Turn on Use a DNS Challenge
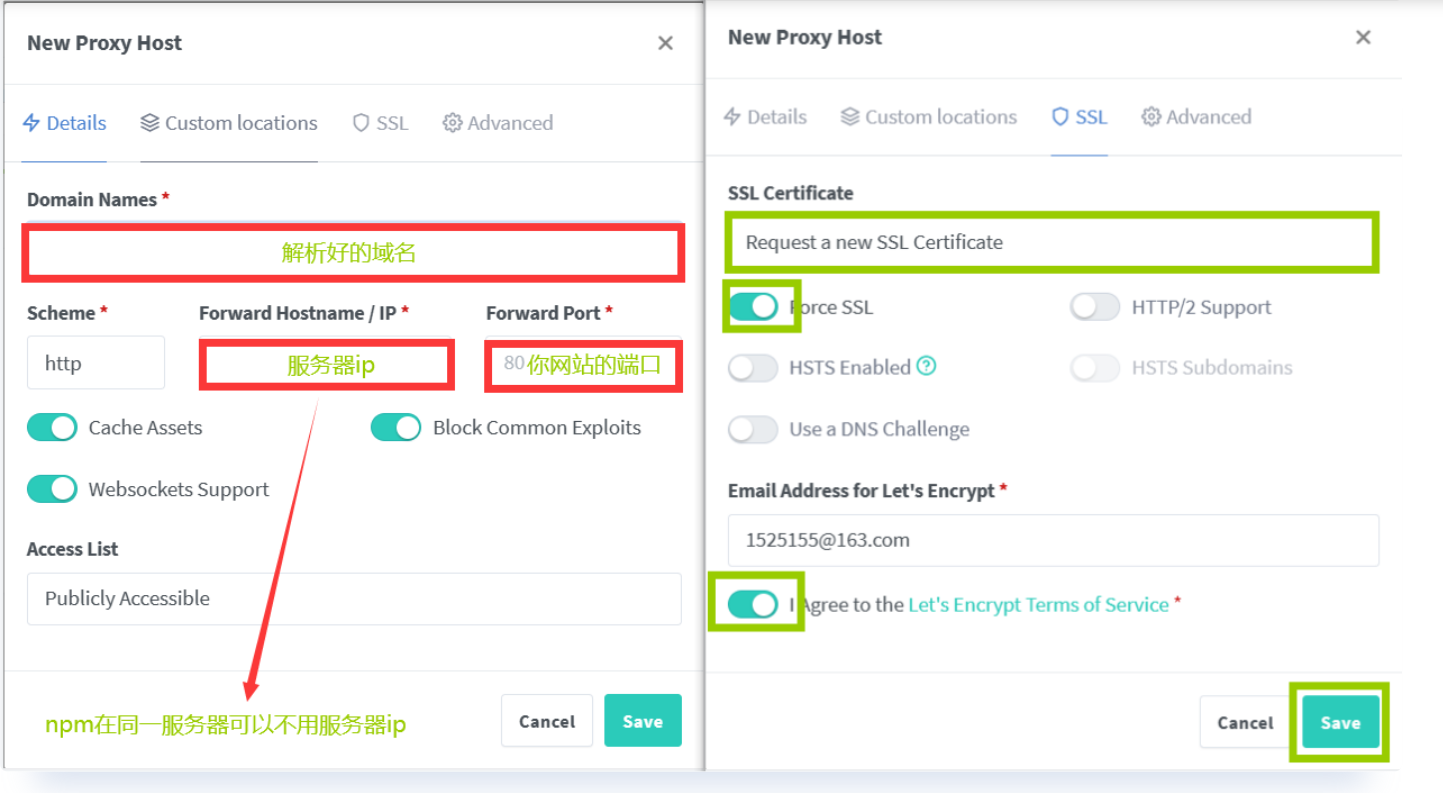Viewport: 1443px width, 793px height. pos(753,430)
